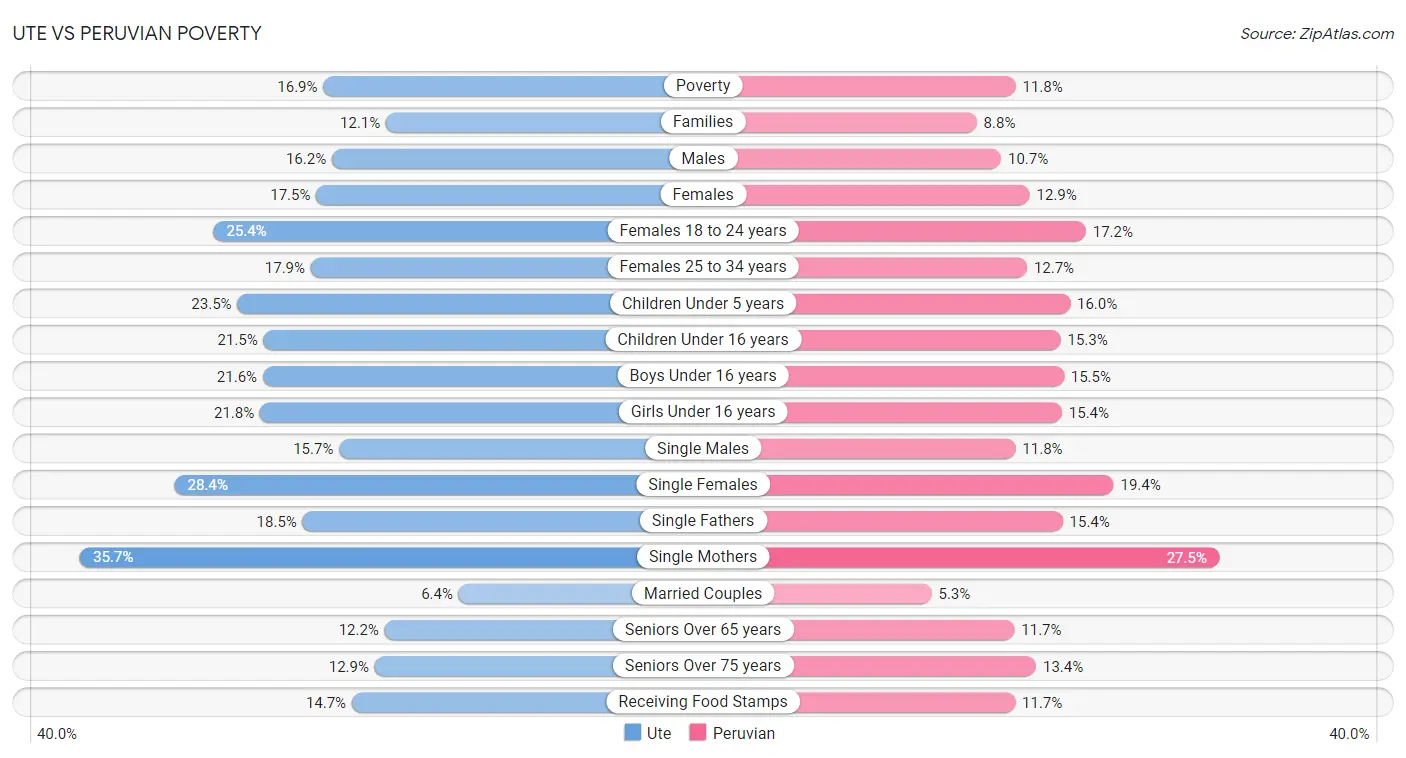Click the Peruvian Females 18 to 24 bar
1406x758 pixels.
(940, 231)
